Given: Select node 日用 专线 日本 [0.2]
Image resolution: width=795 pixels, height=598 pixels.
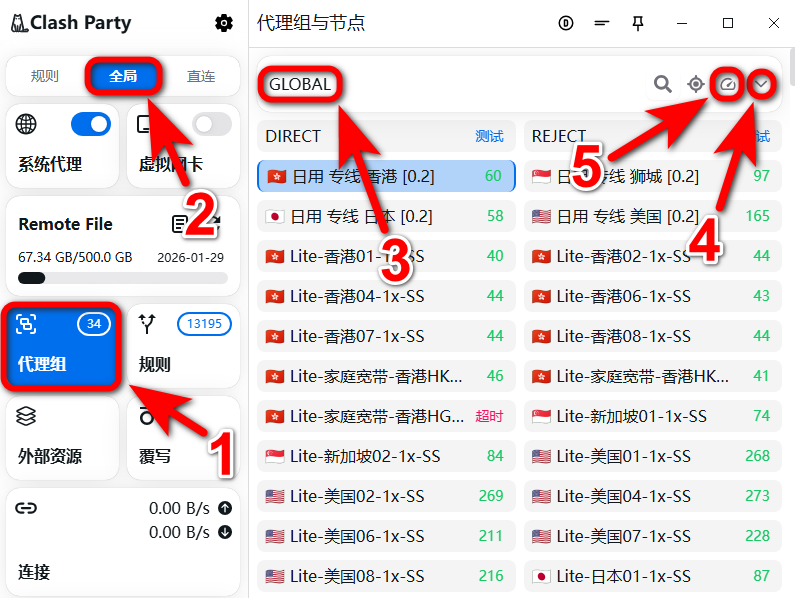Looking at the screenshot, I should point(386,216).
